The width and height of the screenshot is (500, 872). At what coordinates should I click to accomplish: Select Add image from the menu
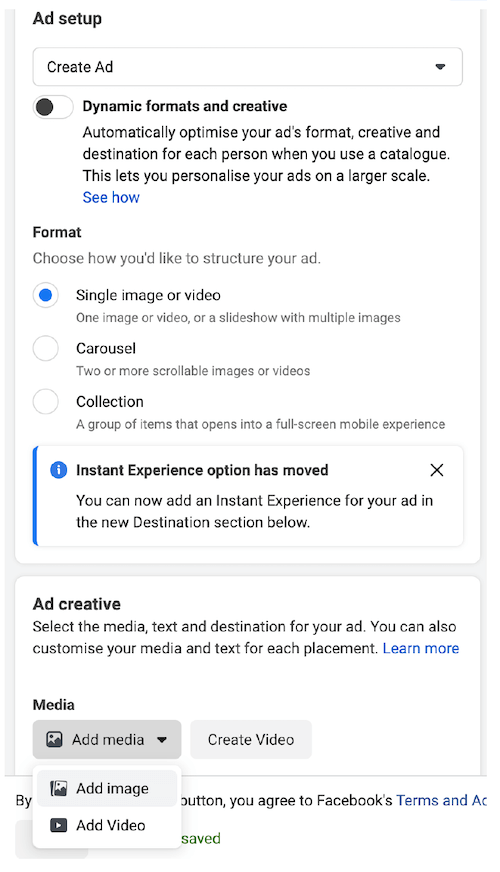107,788
